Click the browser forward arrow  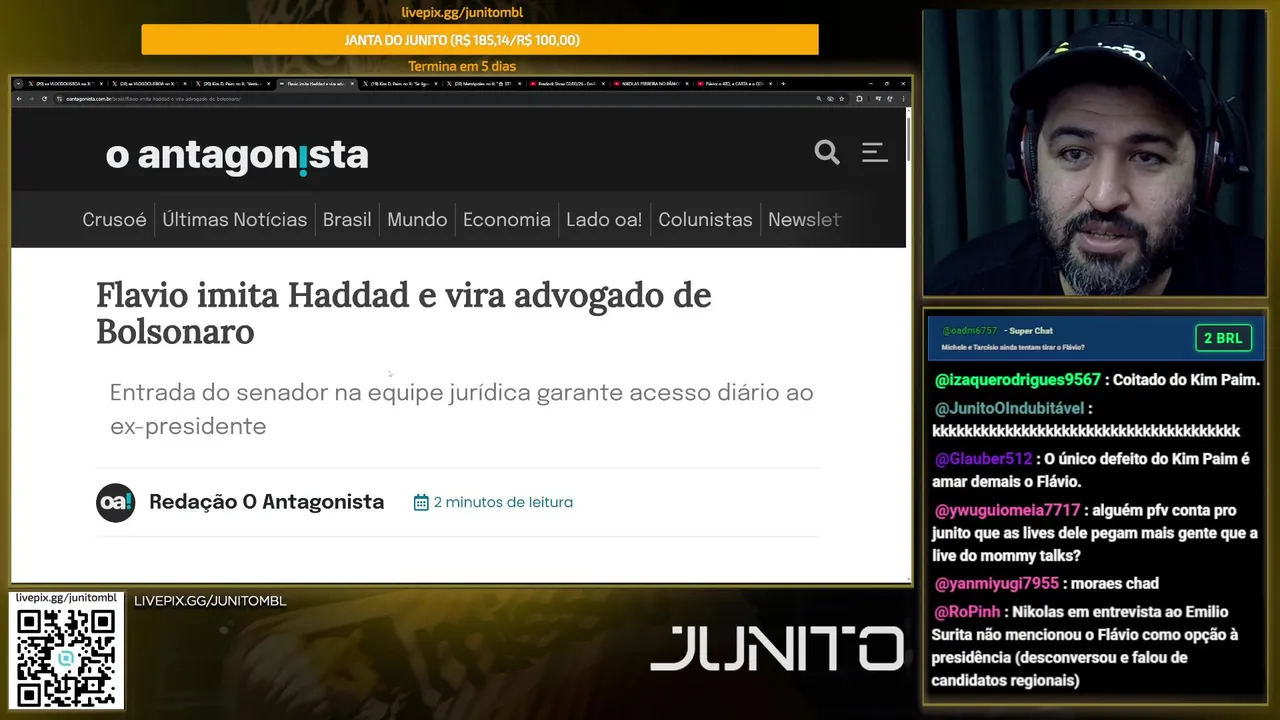click(31, 99)
